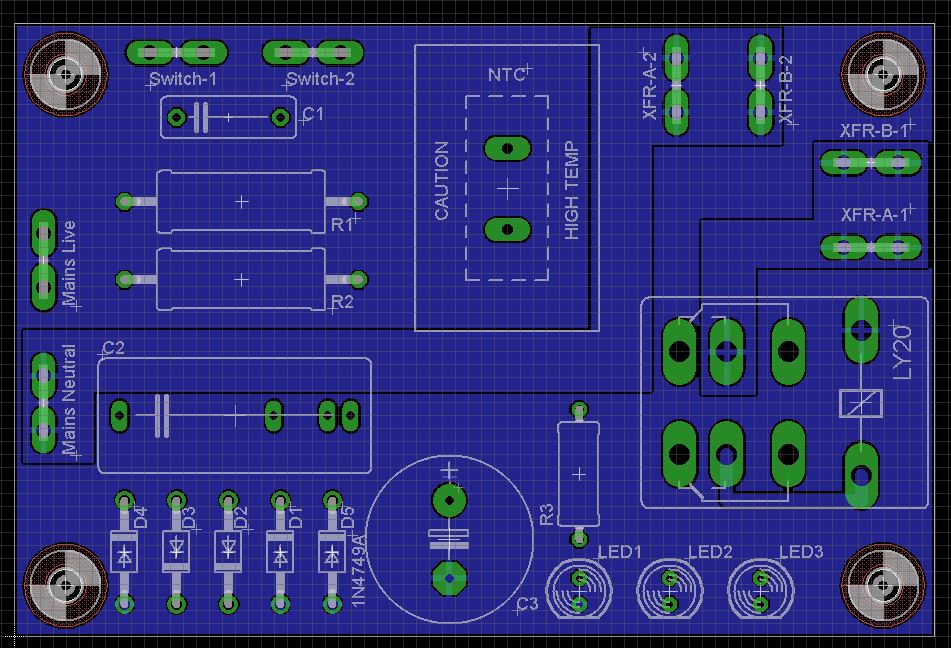Viewport: 951px width, 648px height.
Task: Click the C1 reference label
Action: pyautogui.click(x=313, y=113)
